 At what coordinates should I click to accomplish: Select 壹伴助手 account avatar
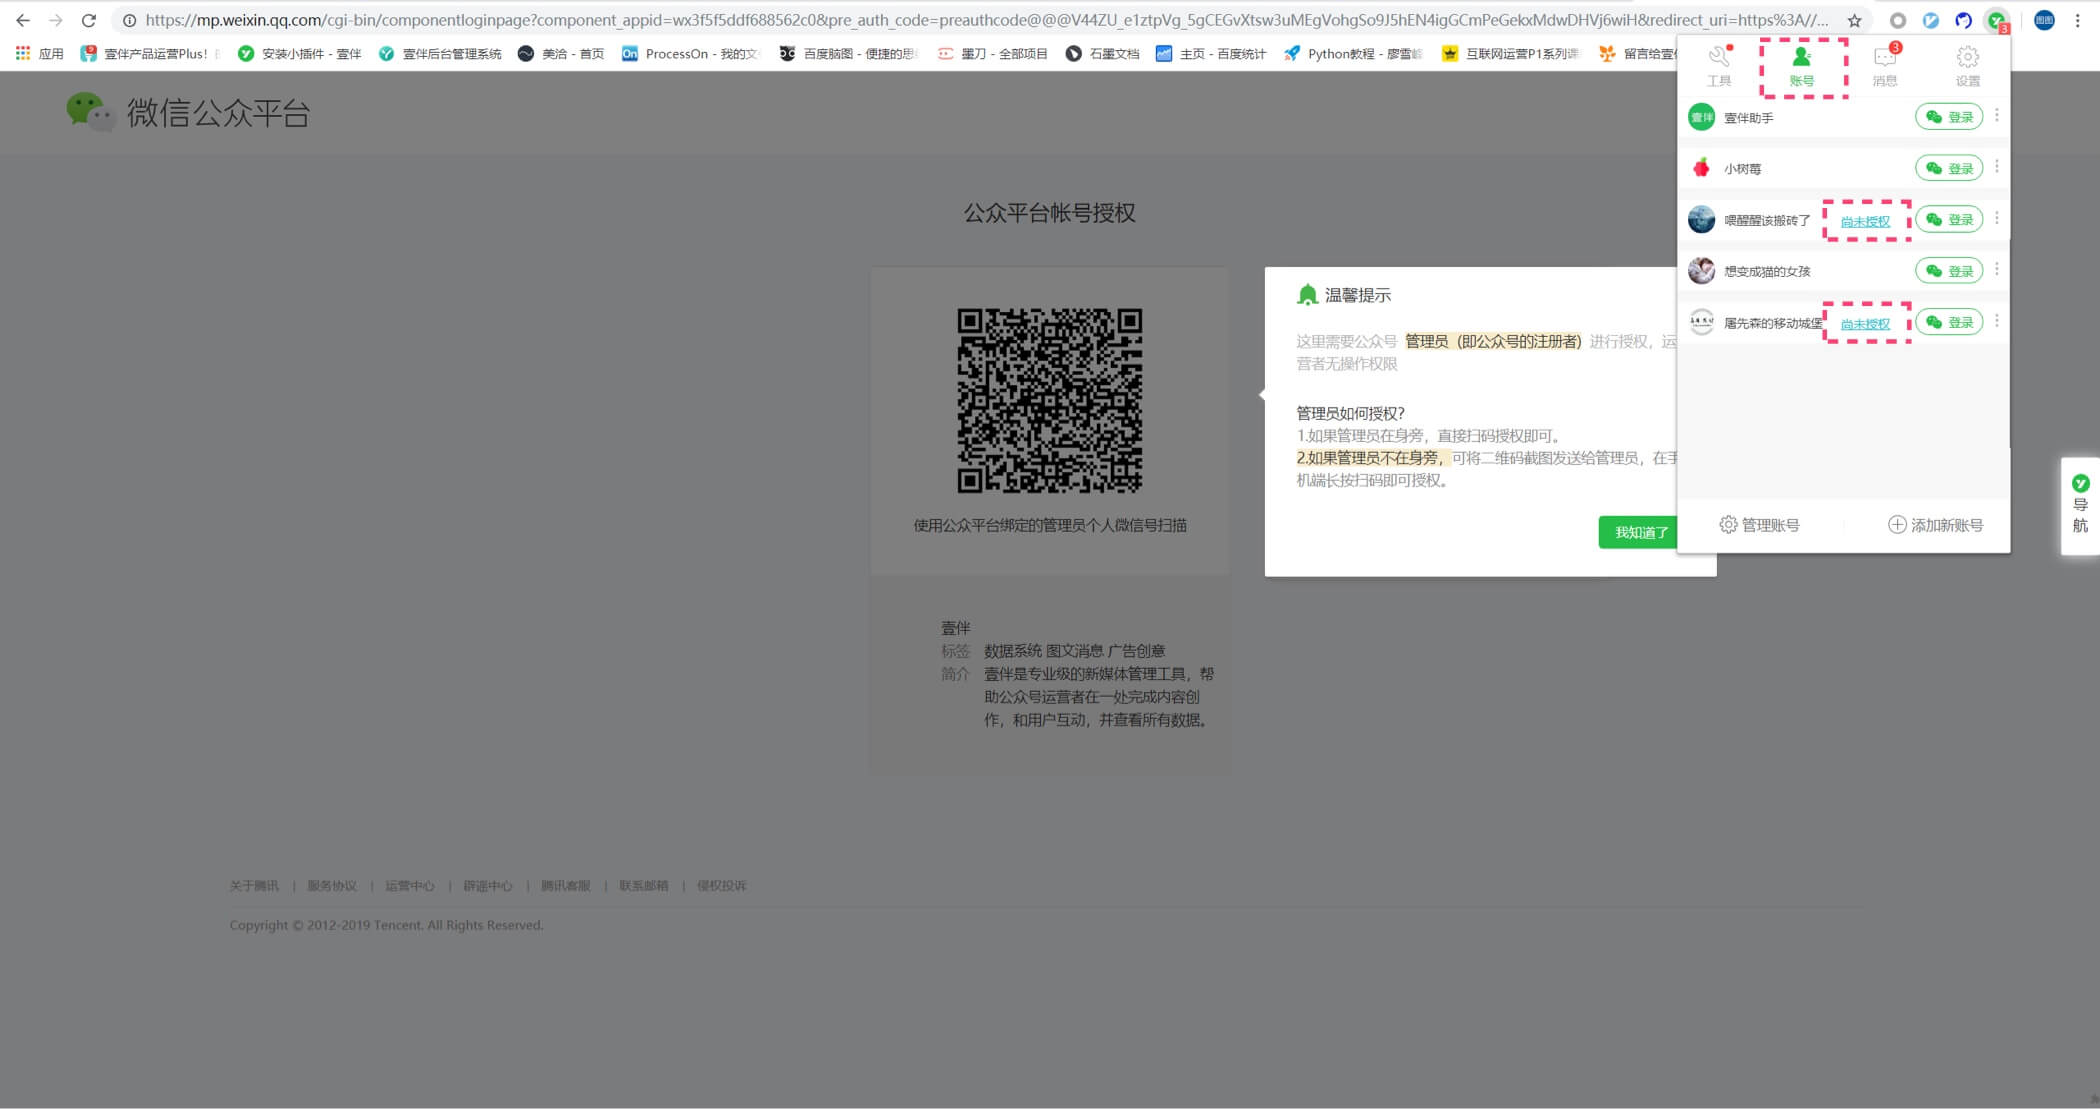(x=1701, y=117)
